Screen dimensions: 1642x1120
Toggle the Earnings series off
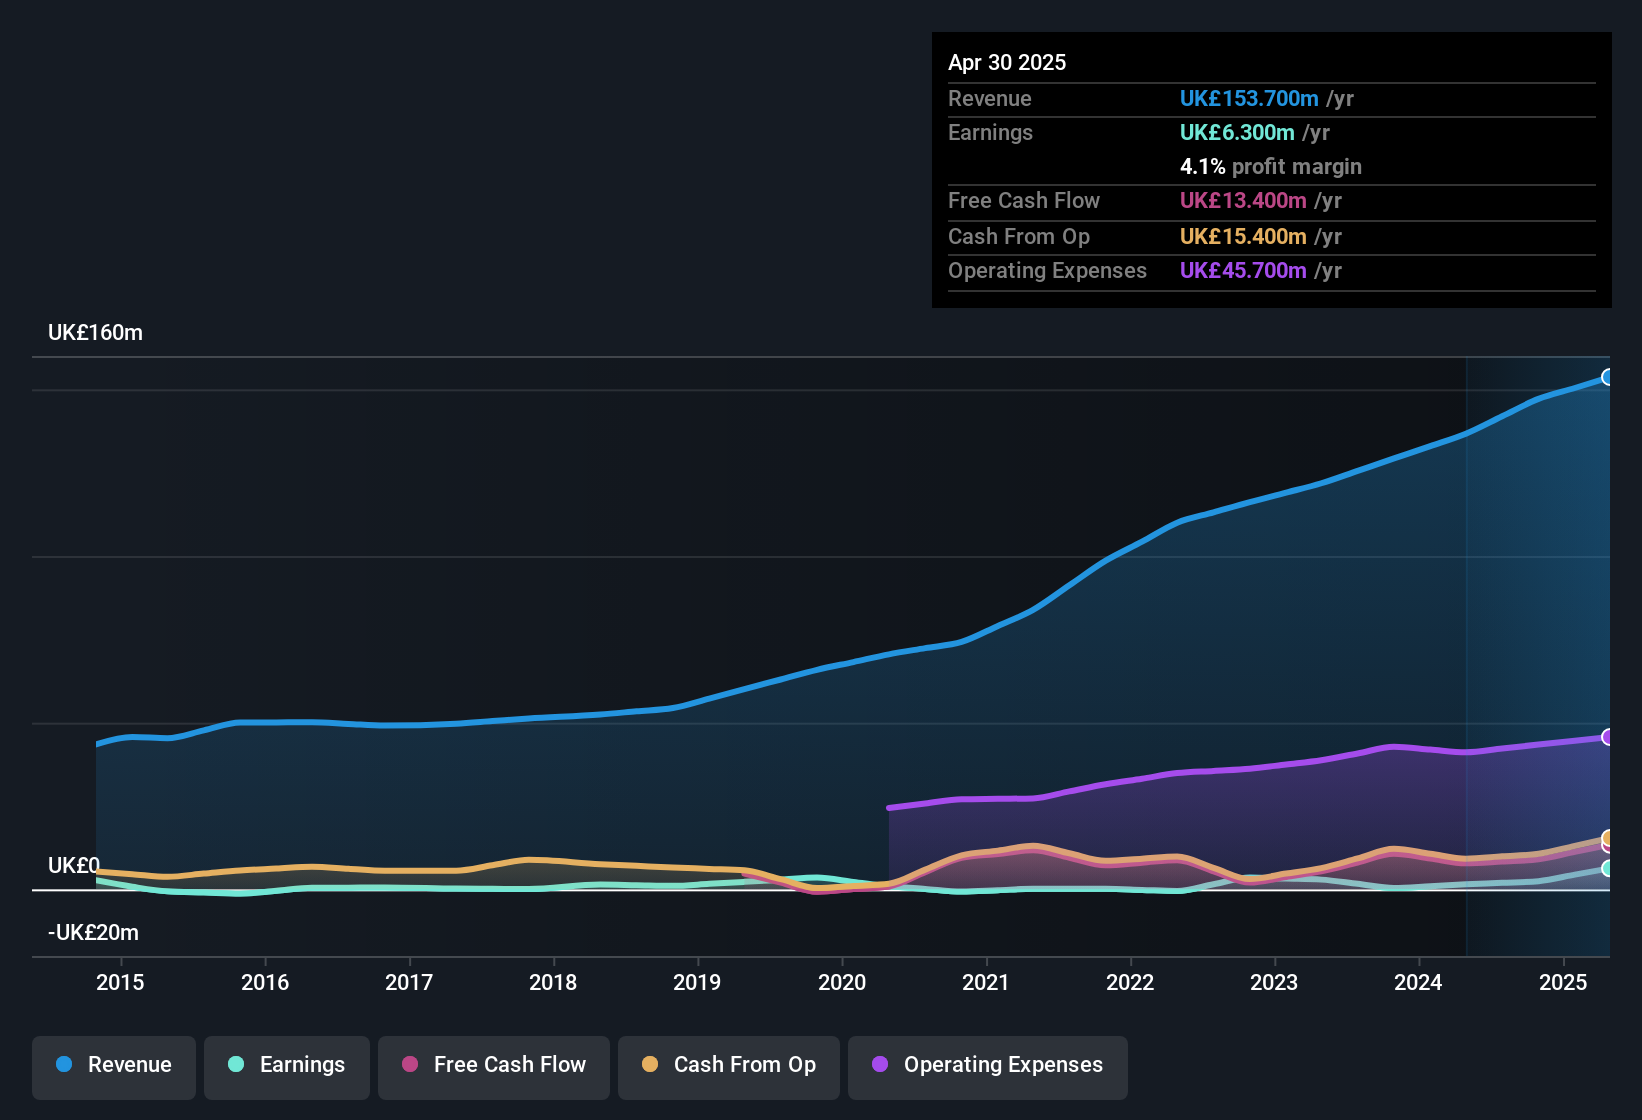click(287, 1065)
